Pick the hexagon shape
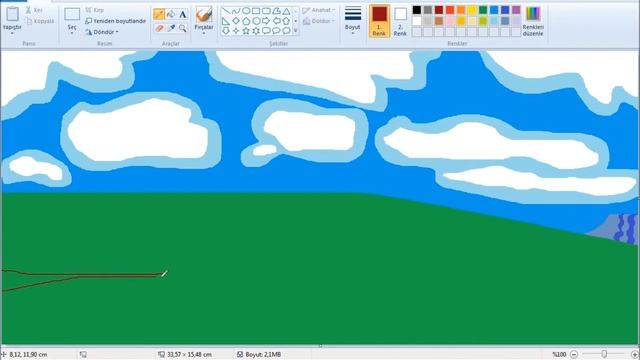Image resolution: width=640 pixels, height=360 pixels. [x=256, y=21]
